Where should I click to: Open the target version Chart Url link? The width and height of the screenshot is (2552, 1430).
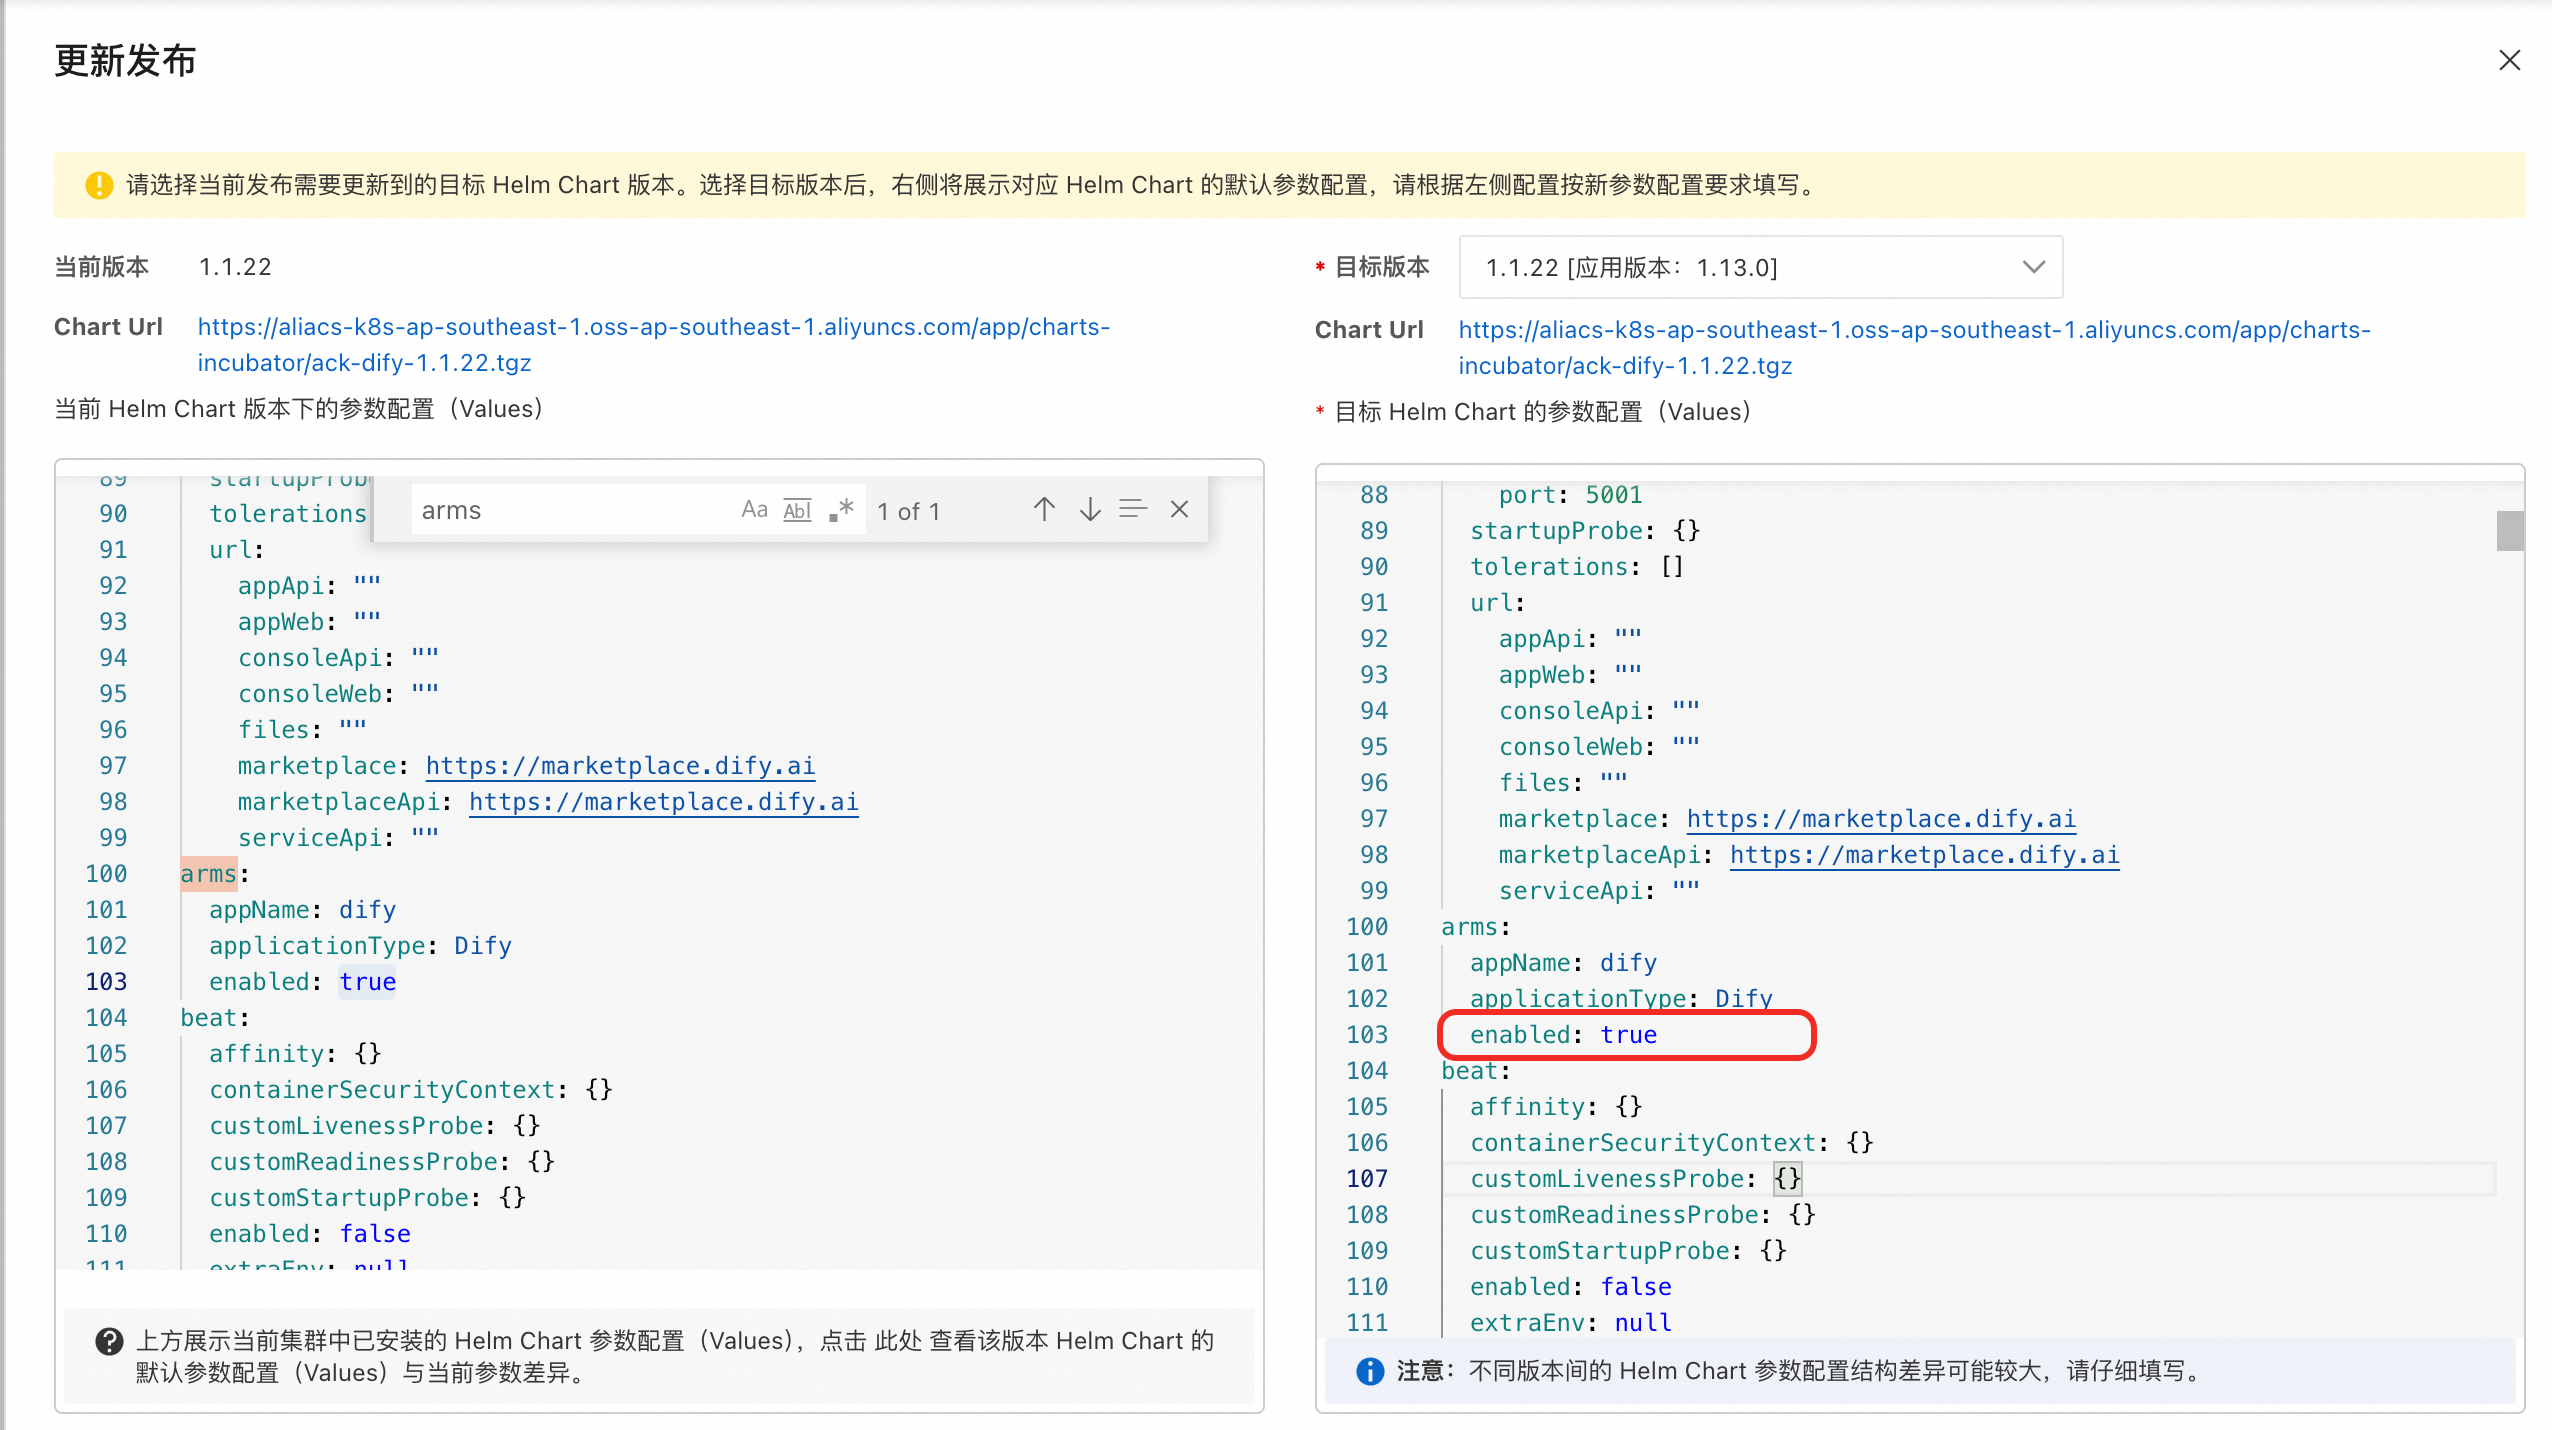pyautogui.click(x=1914, y=348)
